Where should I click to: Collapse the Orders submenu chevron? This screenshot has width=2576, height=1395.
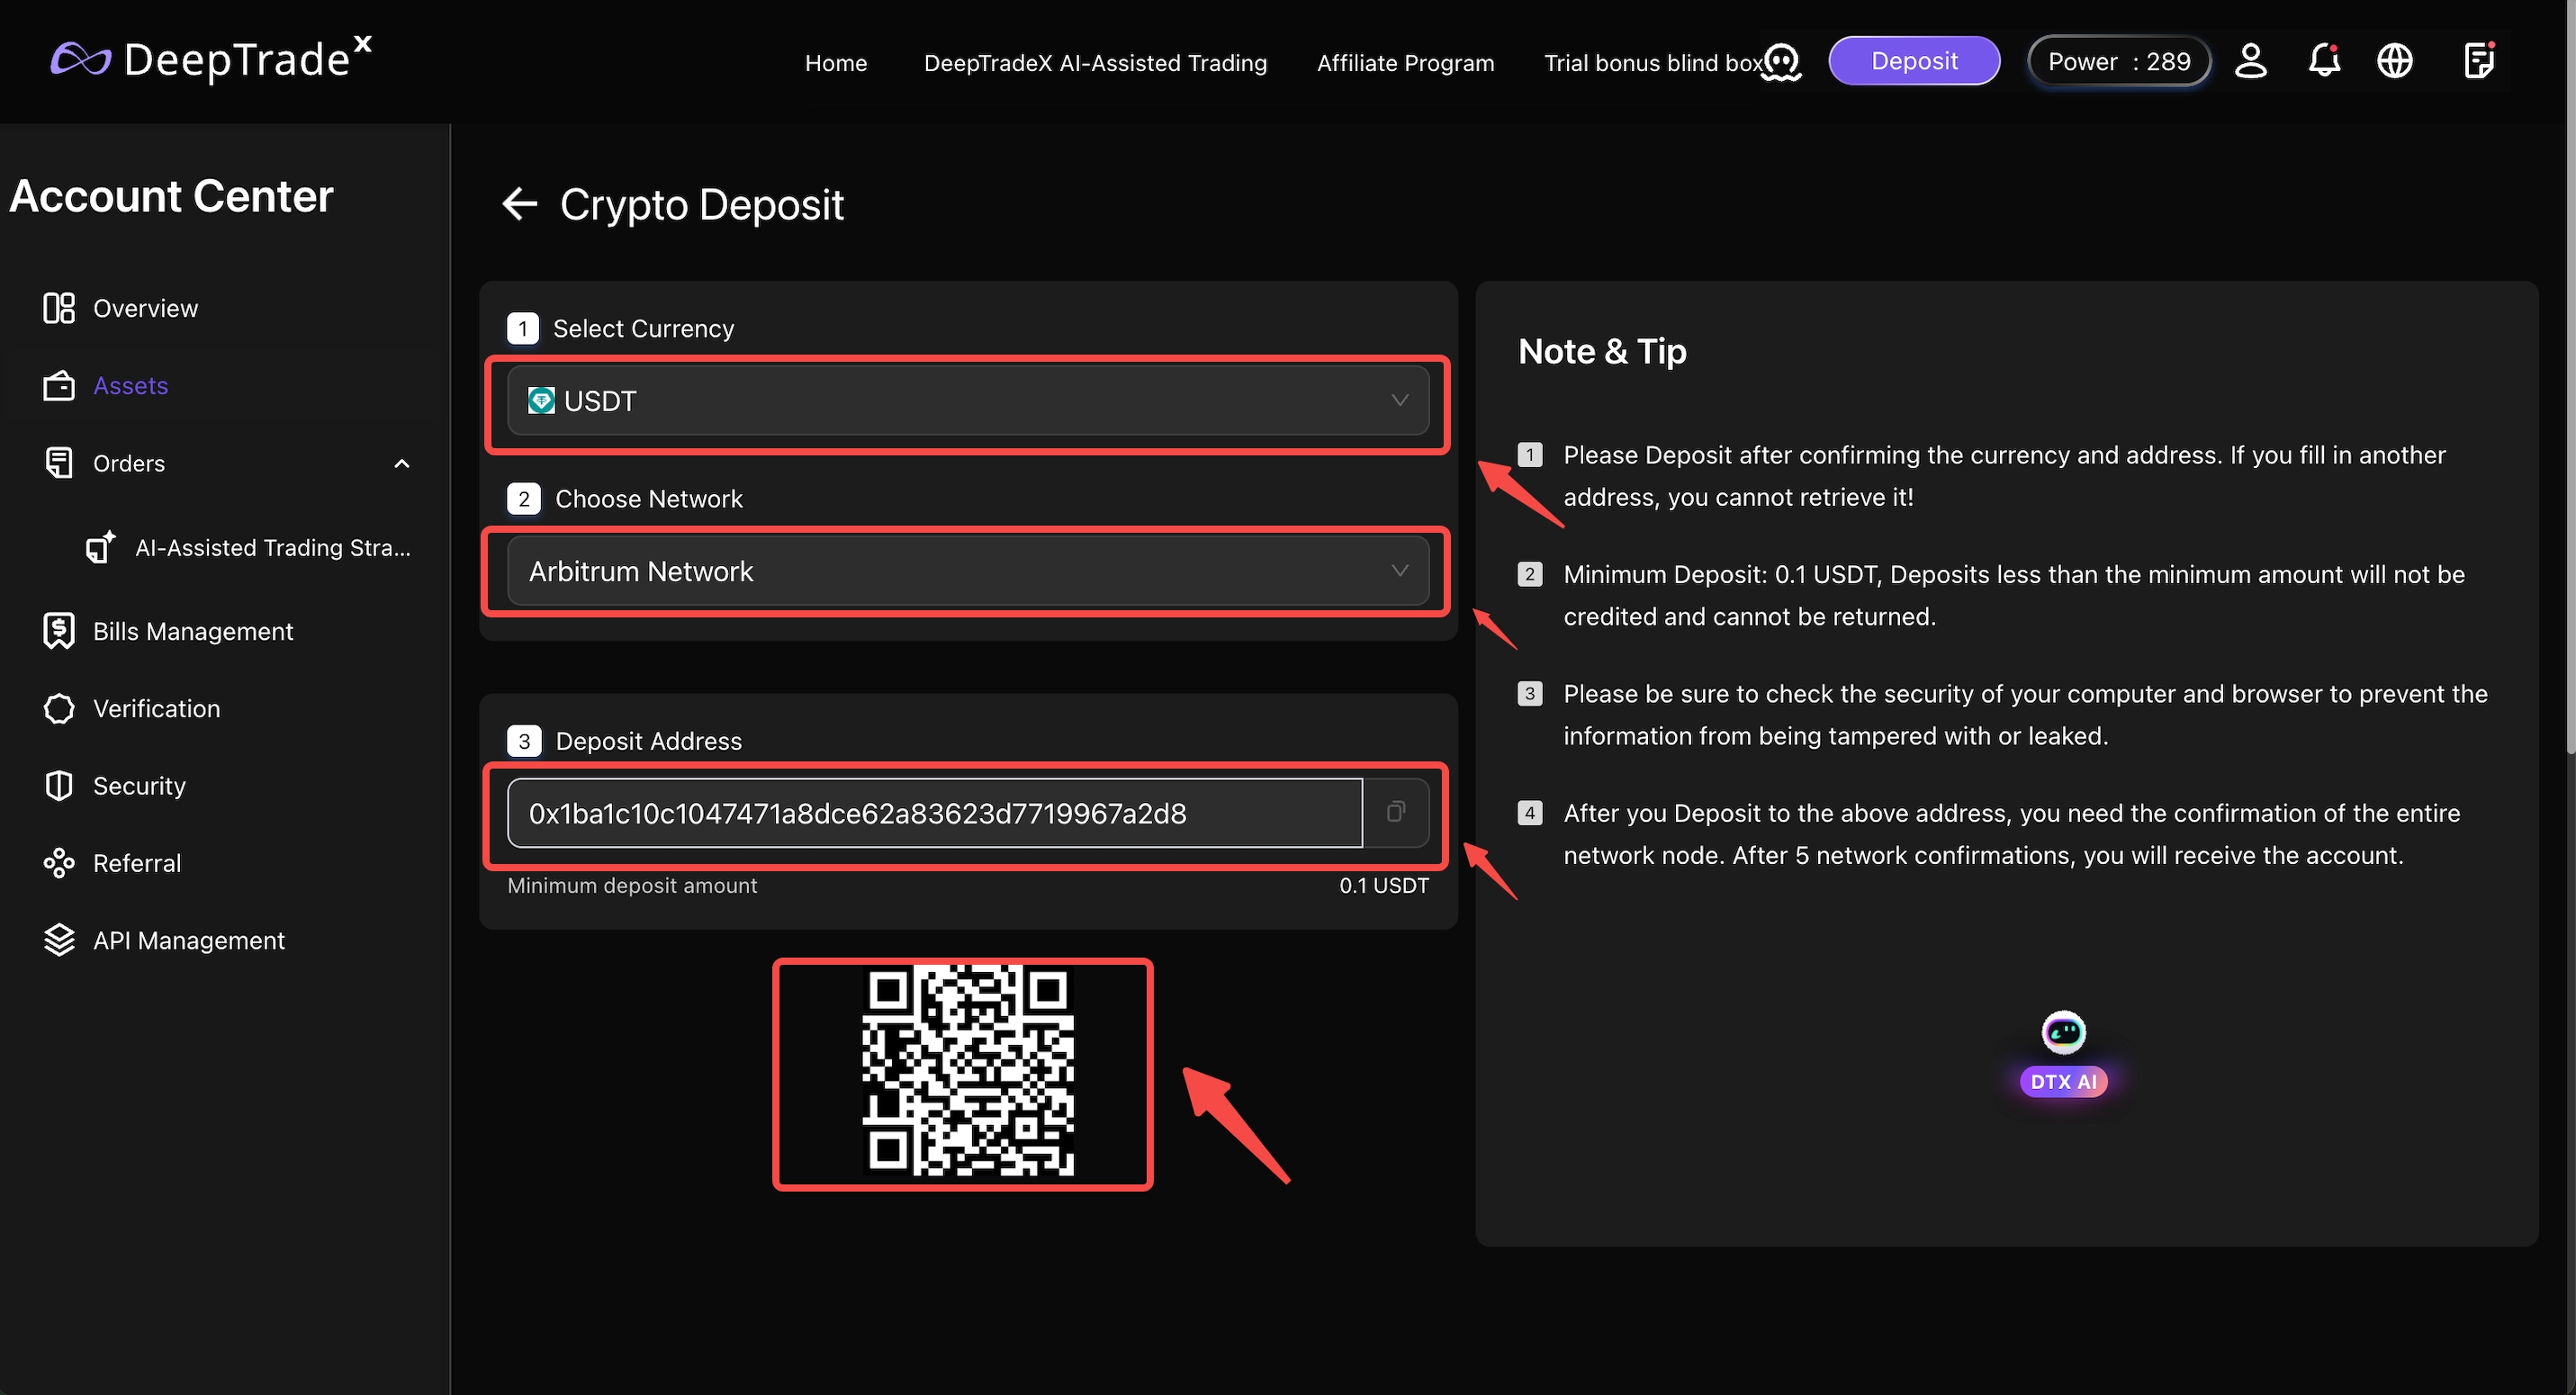[x=402, y=464]
